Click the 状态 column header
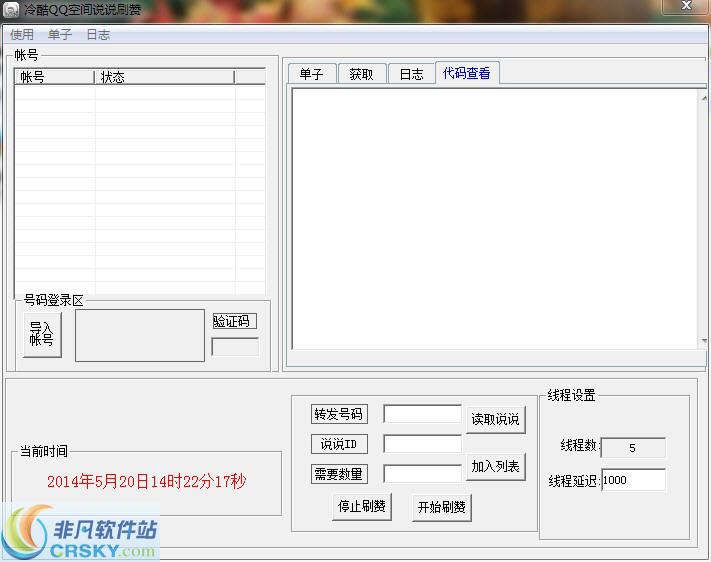This screenshot has height=562, width=711. click(164, 77)
